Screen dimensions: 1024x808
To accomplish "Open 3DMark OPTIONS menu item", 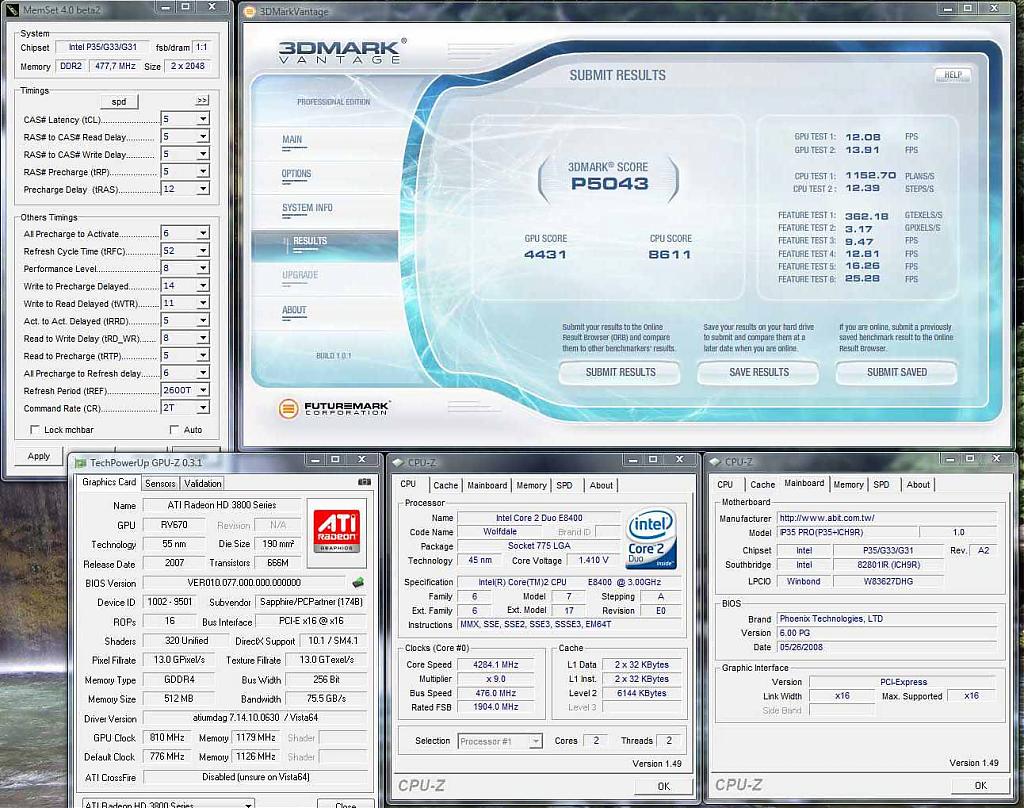I will click(296, 174).
